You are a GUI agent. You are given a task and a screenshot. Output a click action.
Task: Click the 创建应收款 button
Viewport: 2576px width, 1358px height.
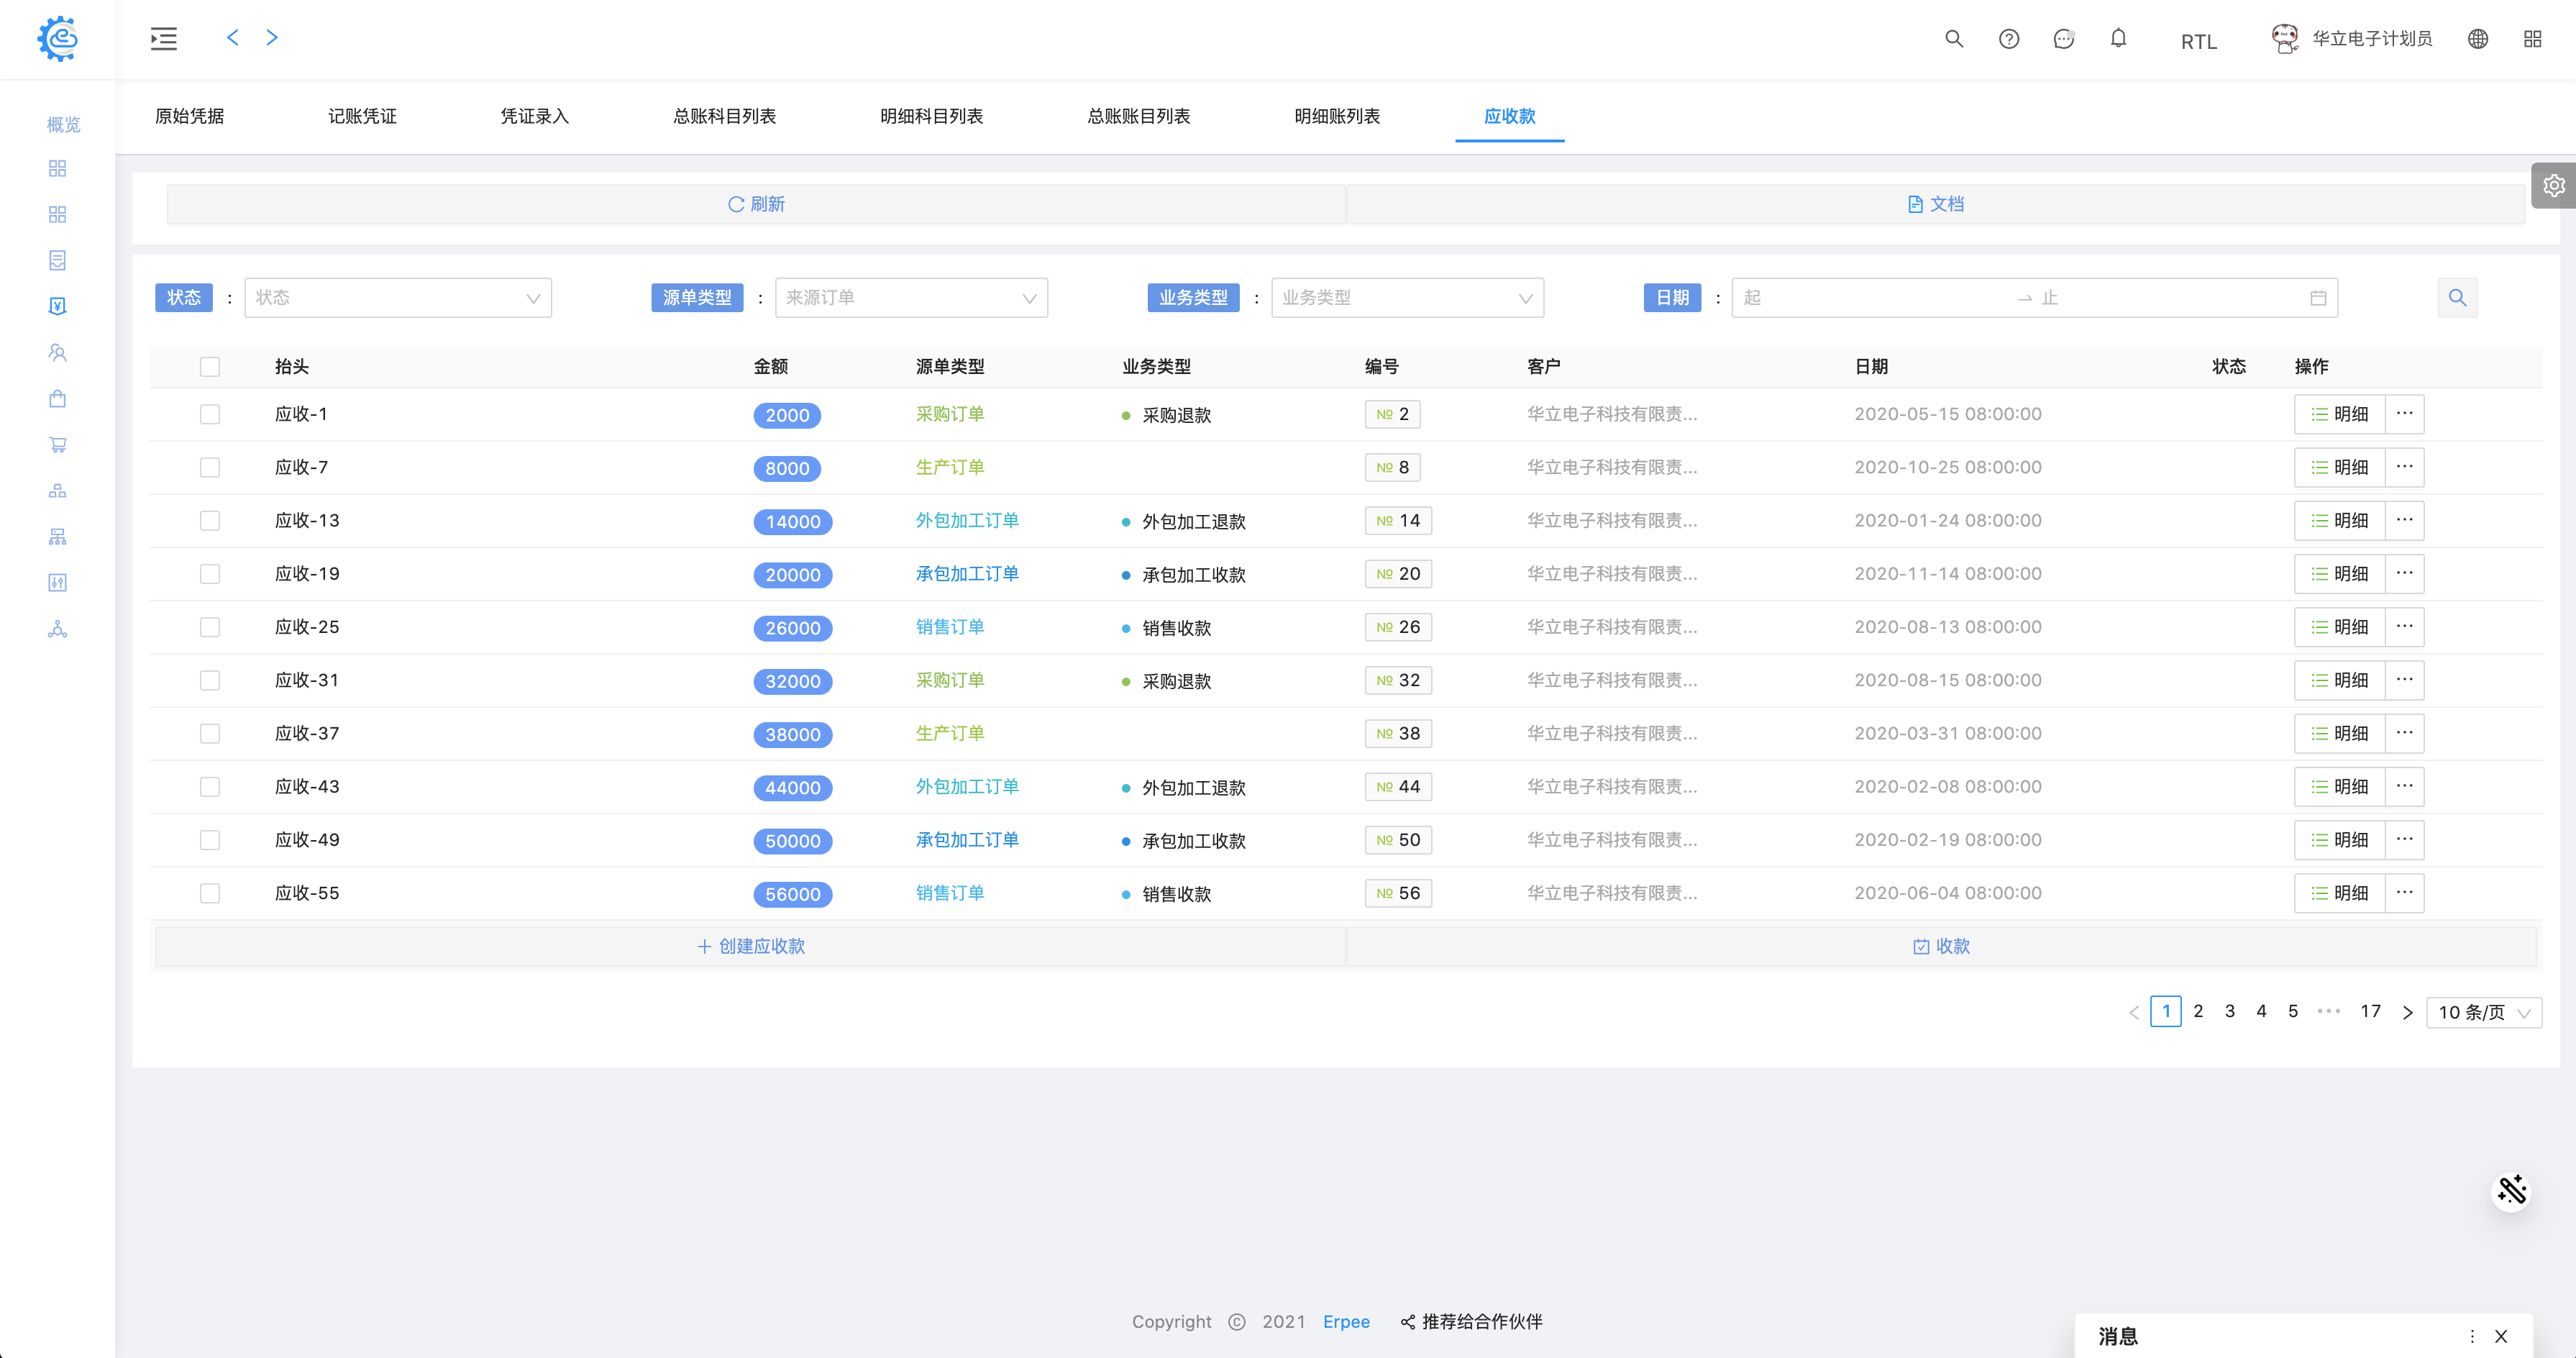[x=750, y=946]
